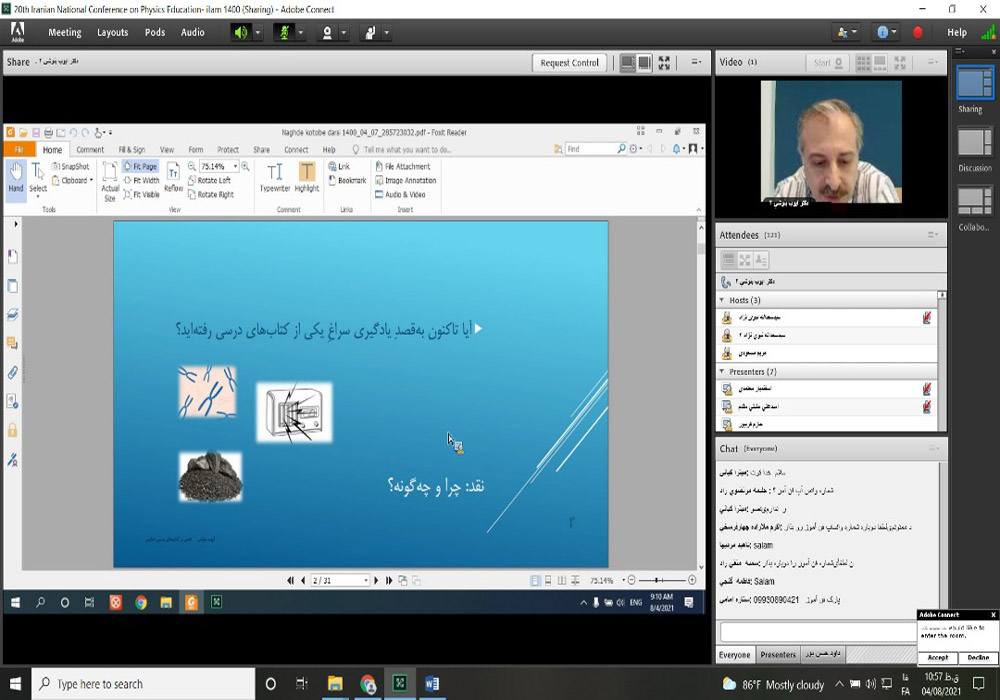The image size is (1000, 700).
Task: Open Attendees pod options menu
Action: (932, 235)
